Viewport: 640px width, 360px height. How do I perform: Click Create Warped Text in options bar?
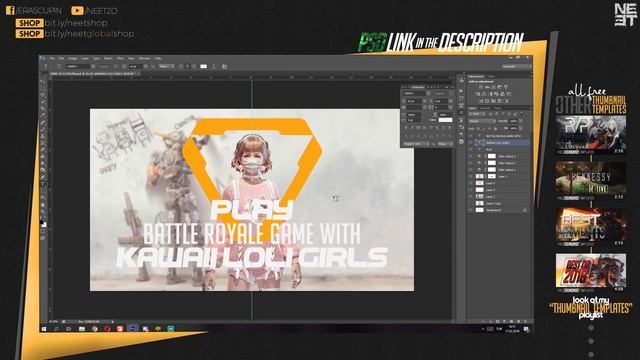[x=214, y=66]
